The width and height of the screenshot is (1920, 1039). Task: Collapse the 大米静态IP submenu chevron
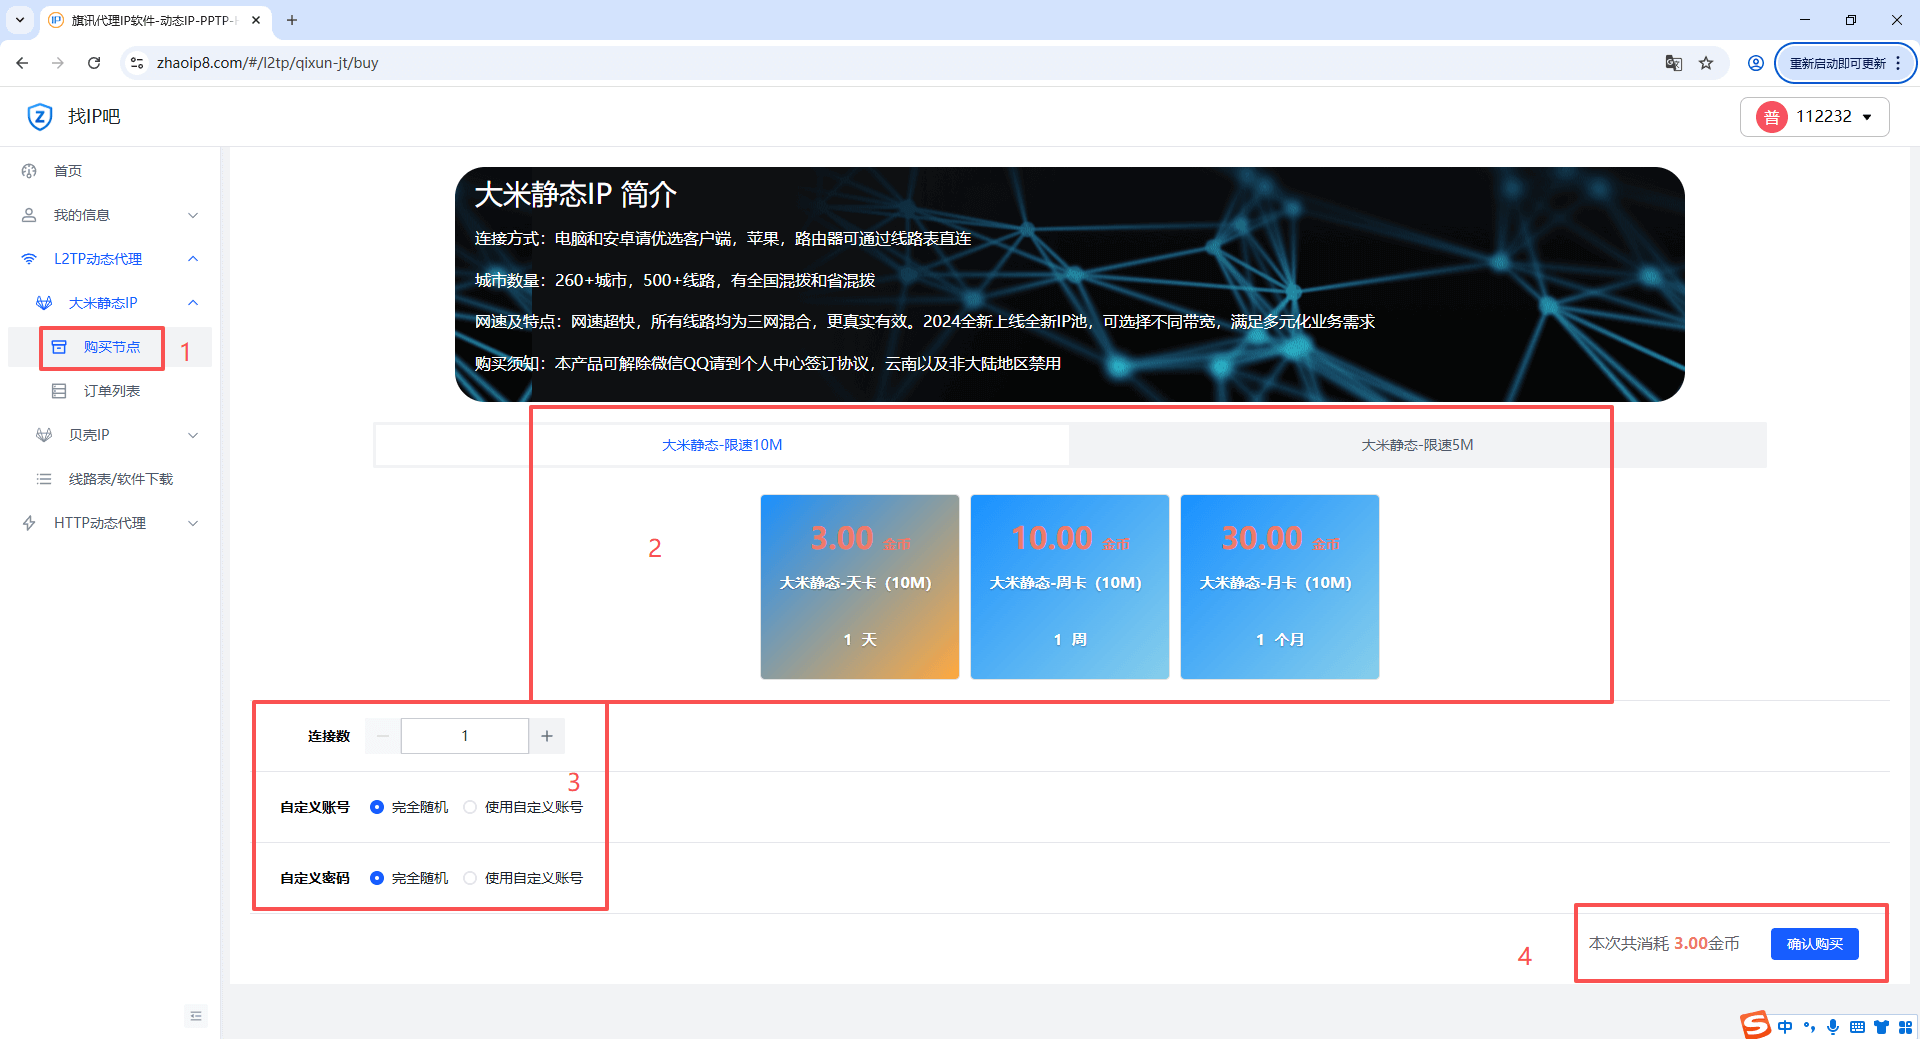[193, 303]
